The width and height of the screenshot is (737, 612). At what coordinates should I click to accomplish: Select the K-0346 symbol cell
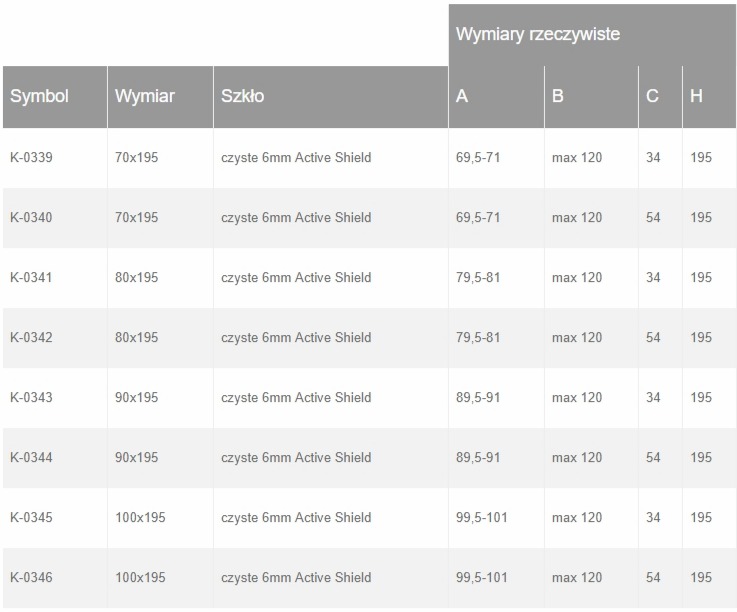pyautogui.click(x=31, y=578)
